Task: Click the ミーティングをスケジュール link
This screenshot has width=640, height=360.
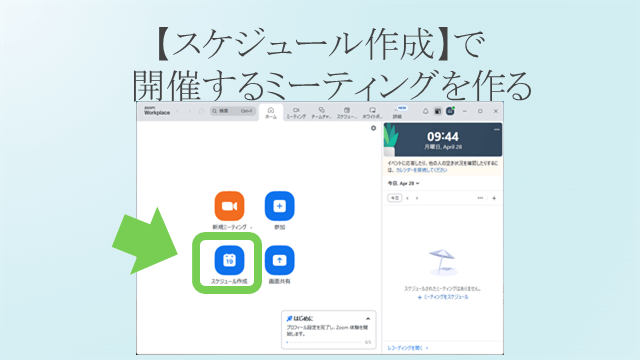Action: click(x=443, y=297)
